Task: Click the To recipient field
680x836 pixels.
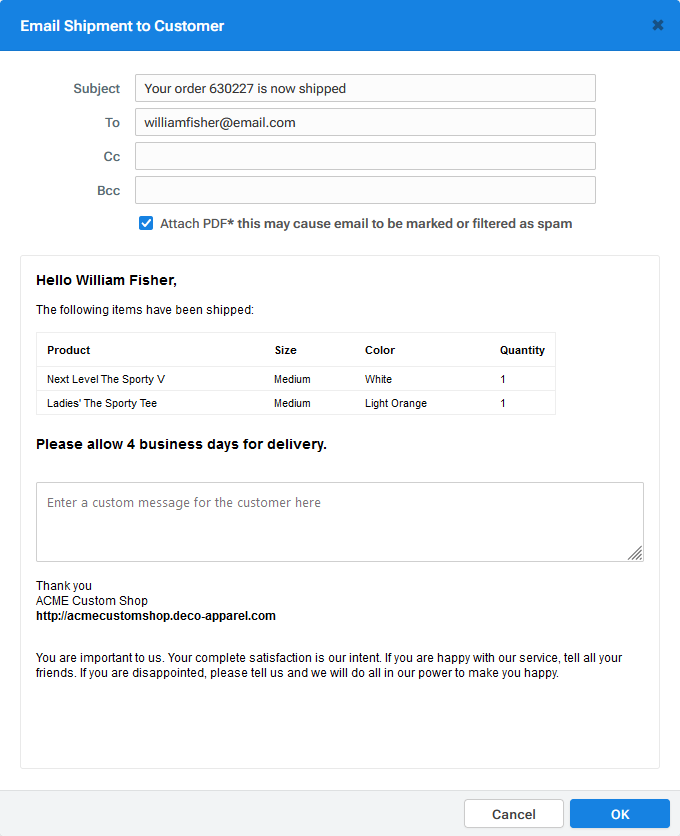Action: pos(364,122)
